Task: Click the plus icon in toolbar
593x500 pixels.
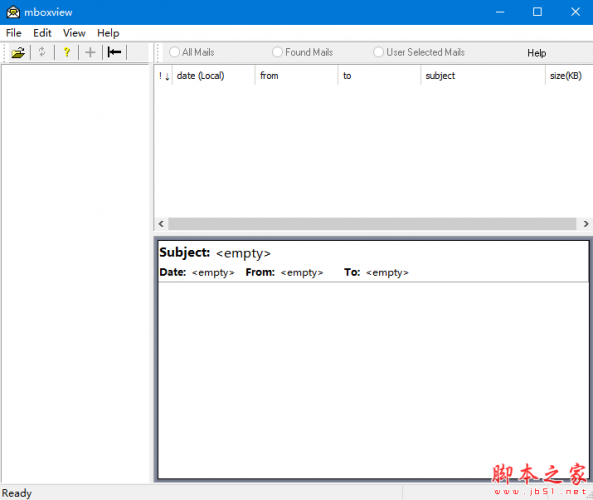Action: click(90, 52)
